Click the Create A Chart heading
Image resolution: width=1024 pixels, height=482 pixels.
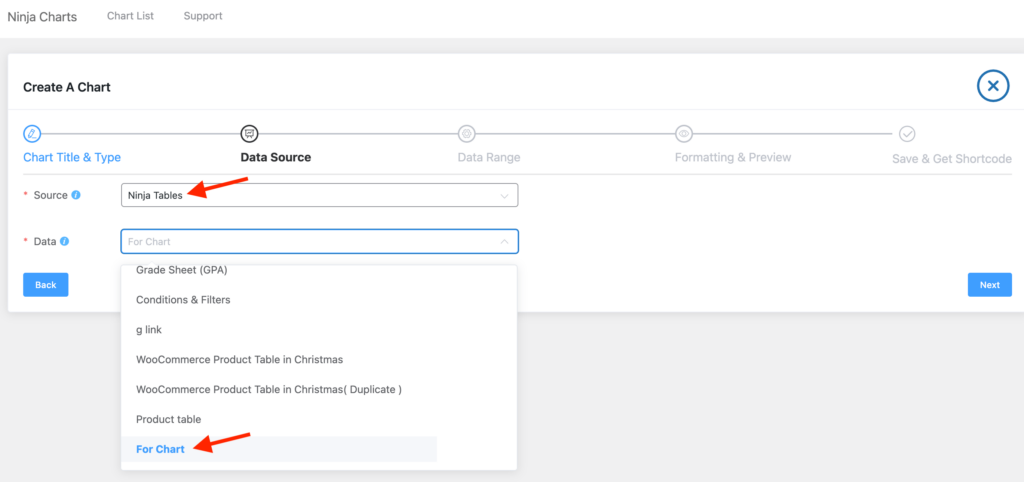pos(67,87)
